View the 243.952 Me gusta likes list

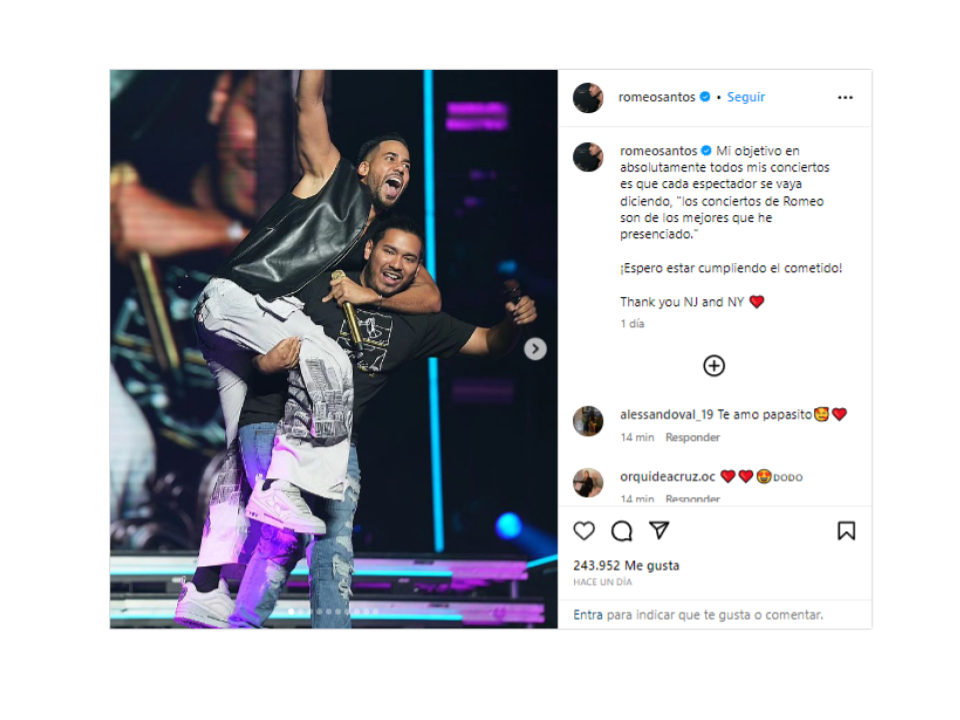coord(626,565)
